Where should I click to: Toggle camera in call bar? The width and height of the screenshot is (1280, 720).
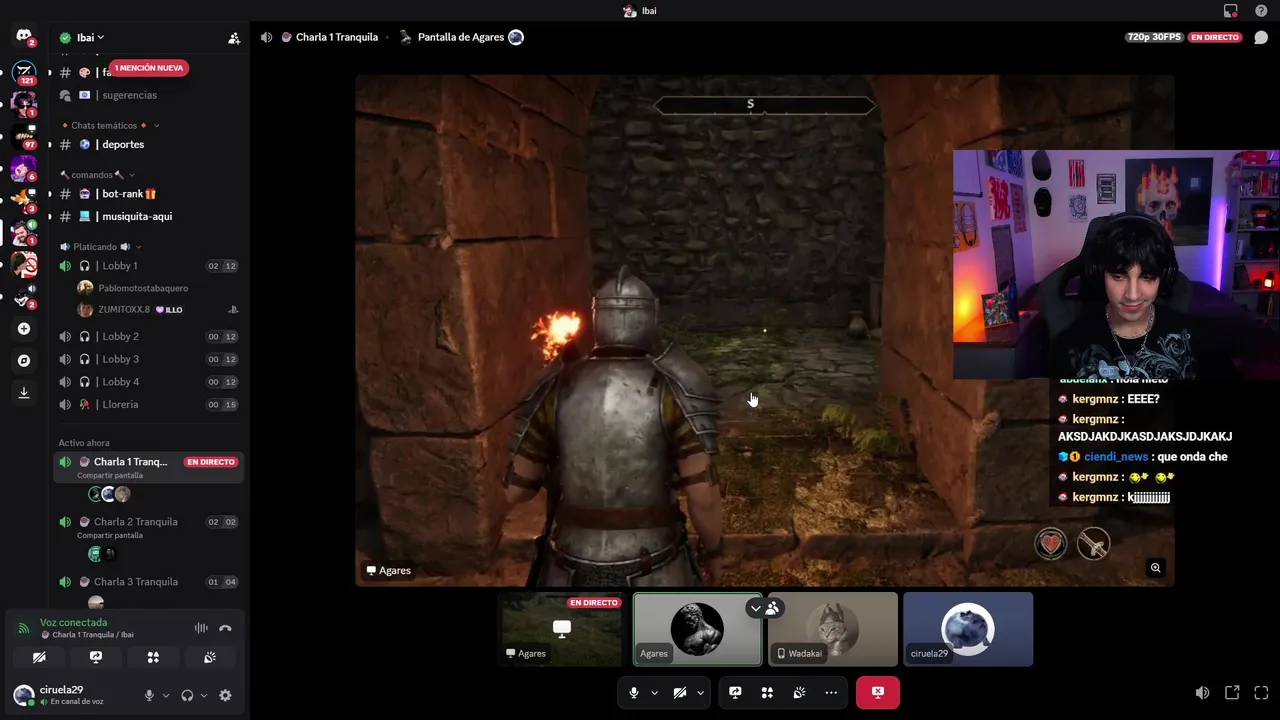(680, 692)
